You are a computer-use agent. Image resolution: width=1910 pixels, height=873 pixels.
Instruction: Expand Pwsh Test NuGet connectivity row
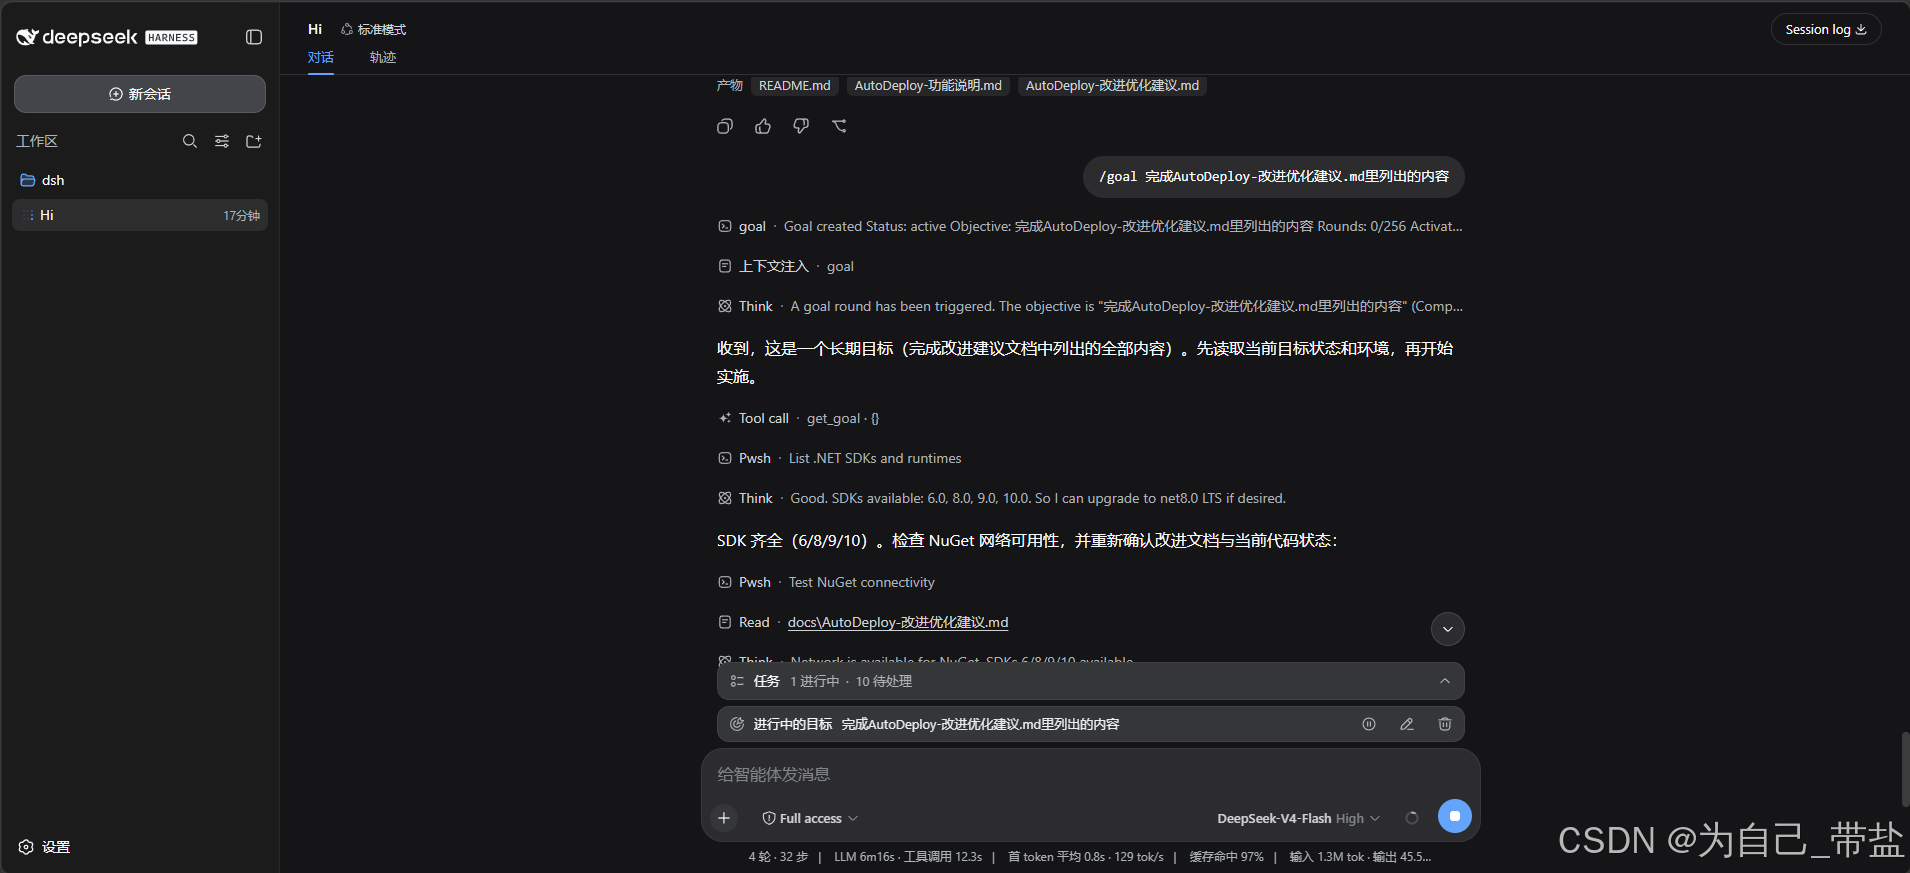(827, 582)
